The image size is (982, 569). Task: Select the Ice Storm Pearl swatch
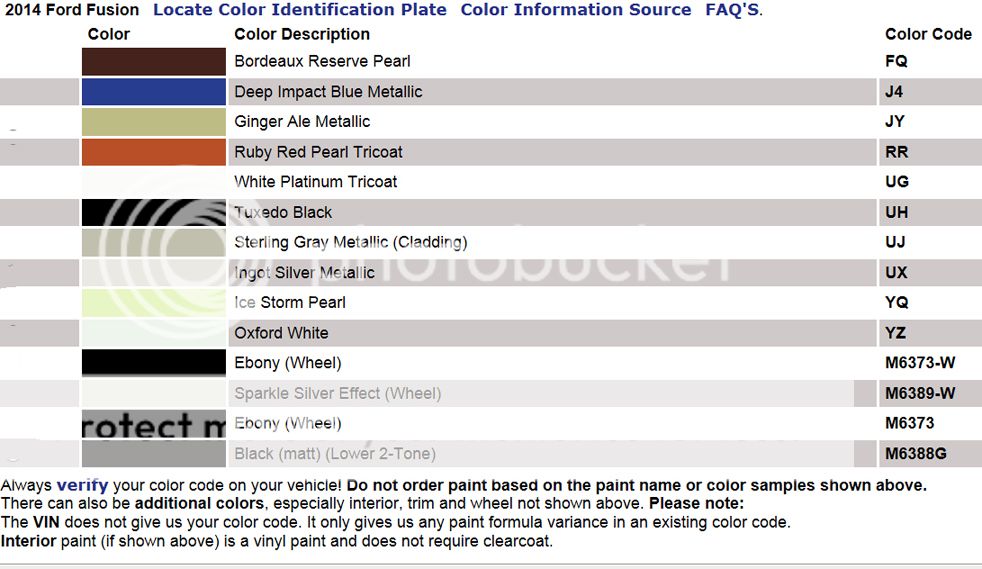point(153,302)
